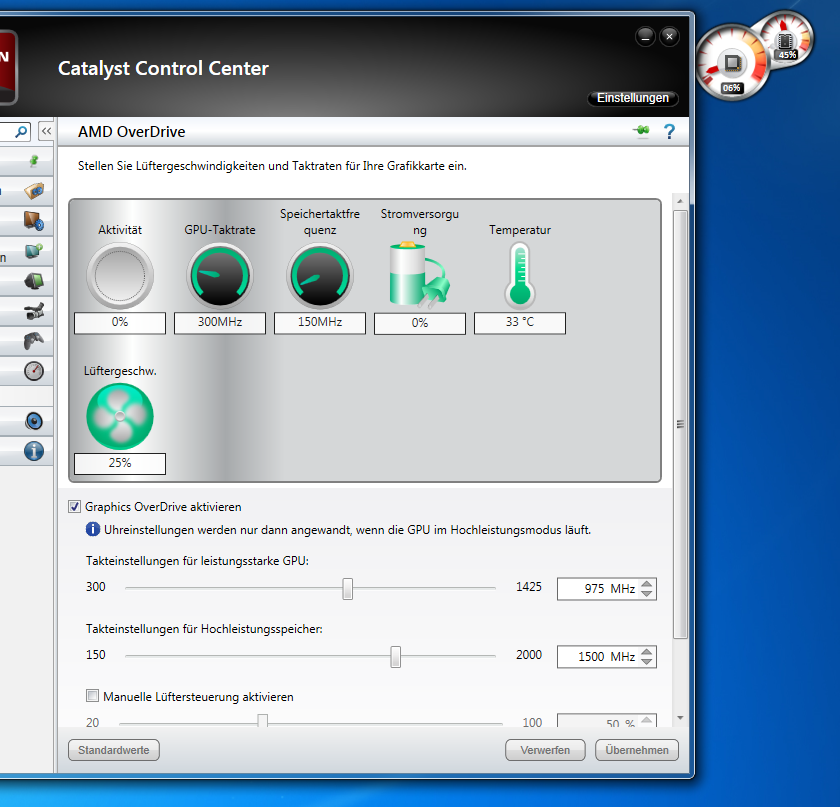Viewport: 840px width, 807px height.
Task: Decrease memory clock with down arrow
Action: [647, 661]
